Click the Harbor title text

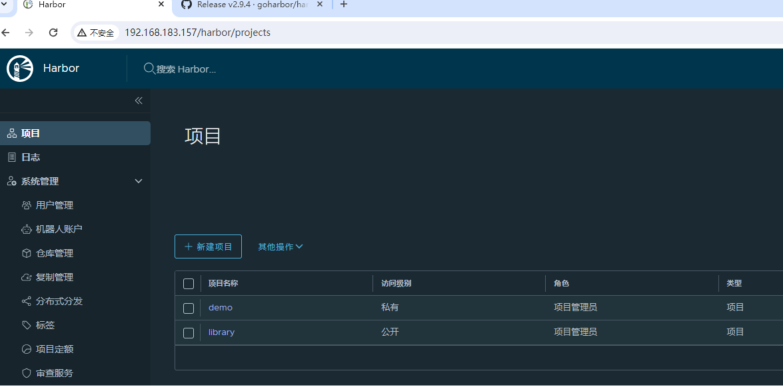point(61,68)
